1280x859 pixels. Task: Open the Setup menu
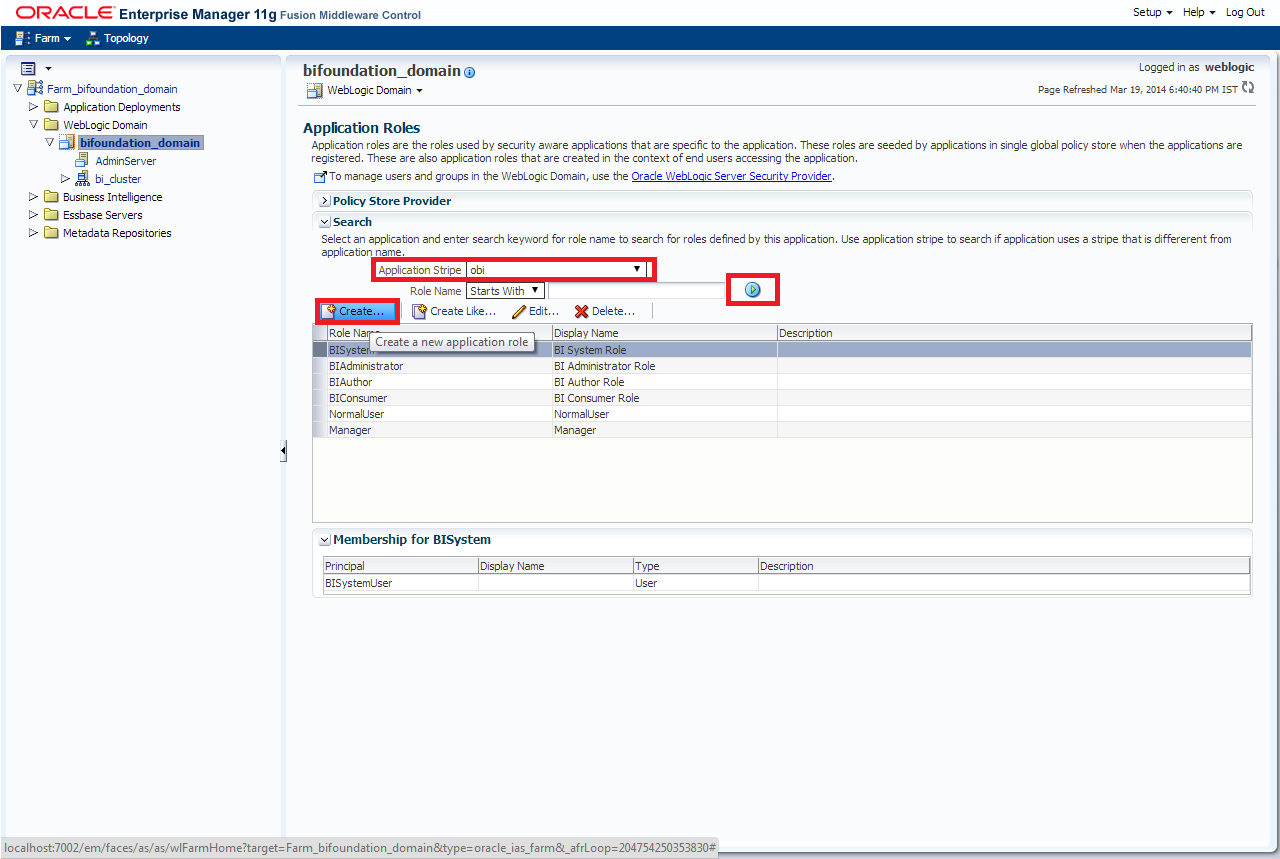coord(1152,12)
